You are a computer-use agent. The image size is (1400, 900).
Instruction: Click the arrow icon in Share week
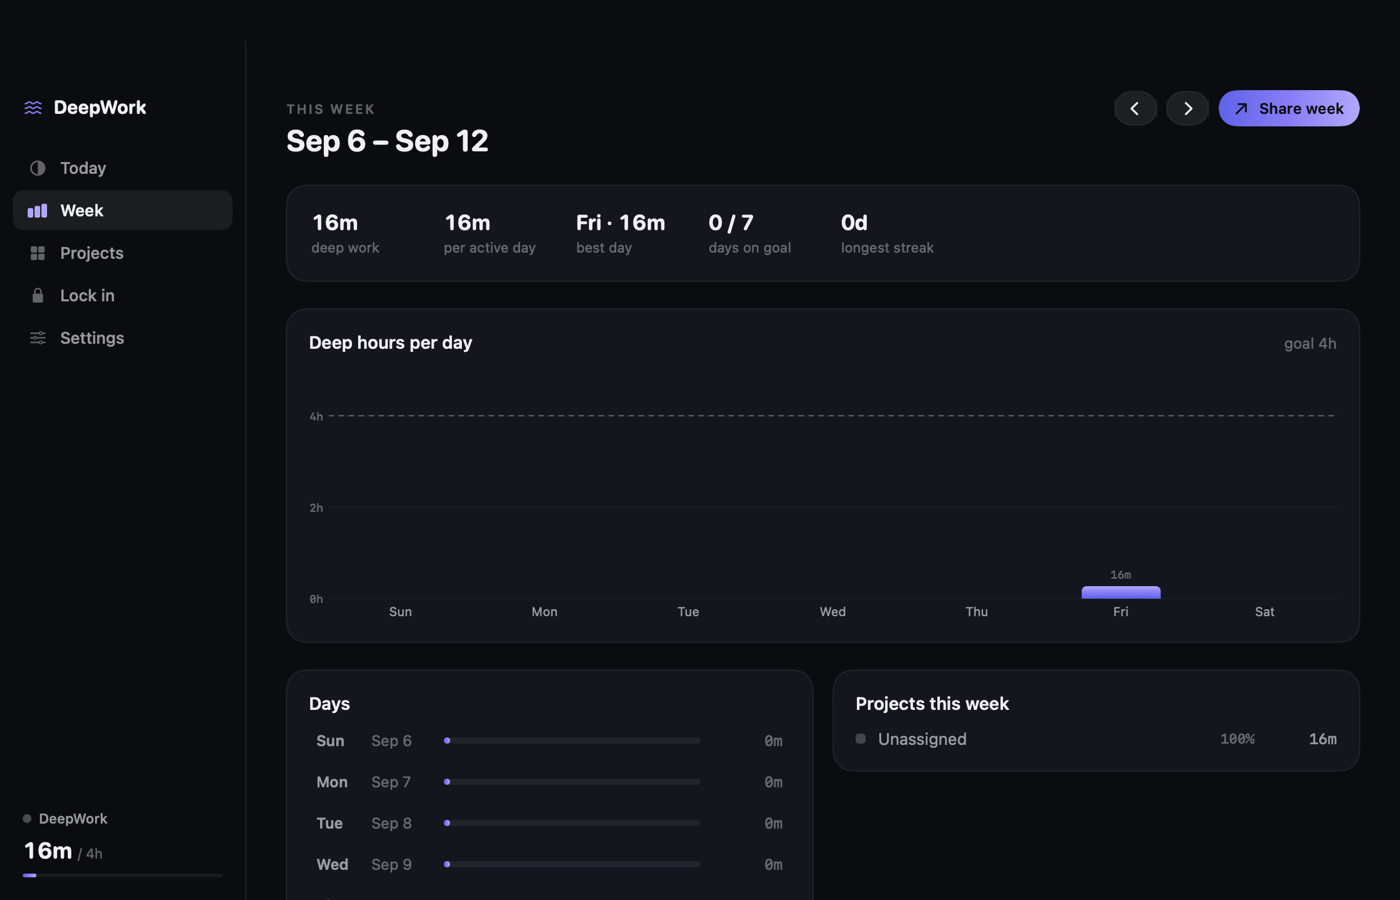pyautogui.click(x=1241, y=109)
